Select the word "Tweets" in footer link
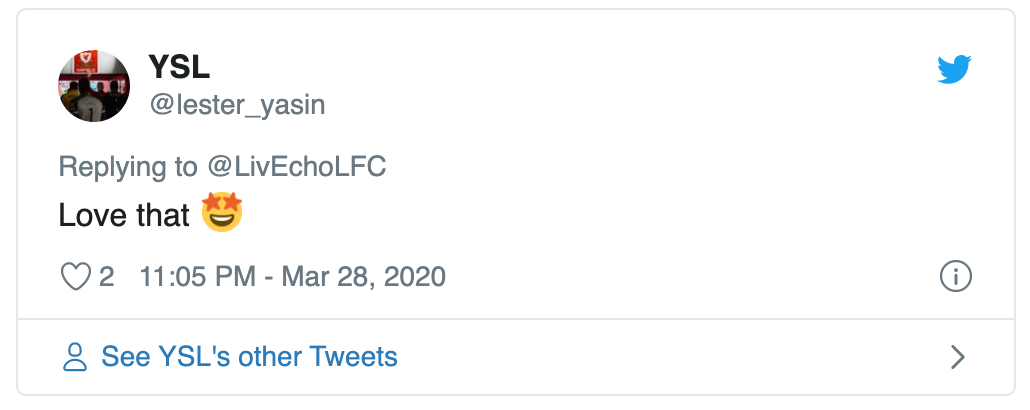This screenshot has height=410, width=1030. click(353, 357)
